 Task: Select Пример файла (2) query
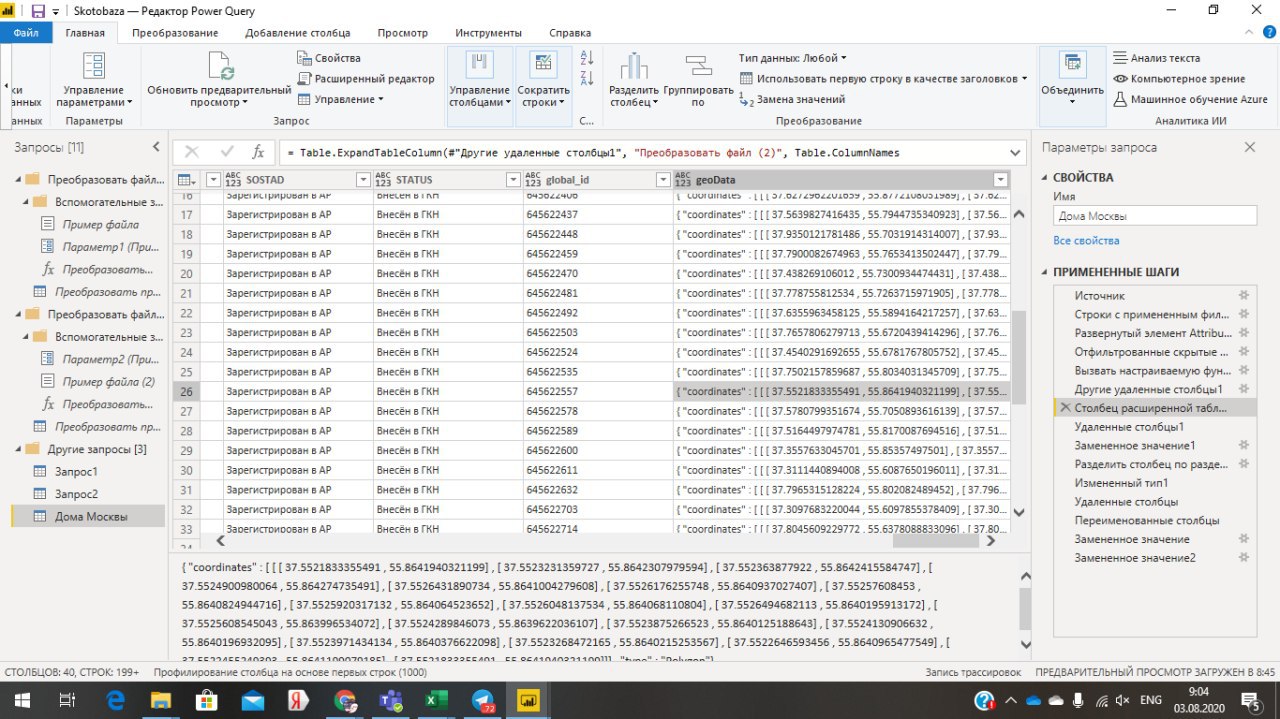pyautogui.click(x=108, y=382)
